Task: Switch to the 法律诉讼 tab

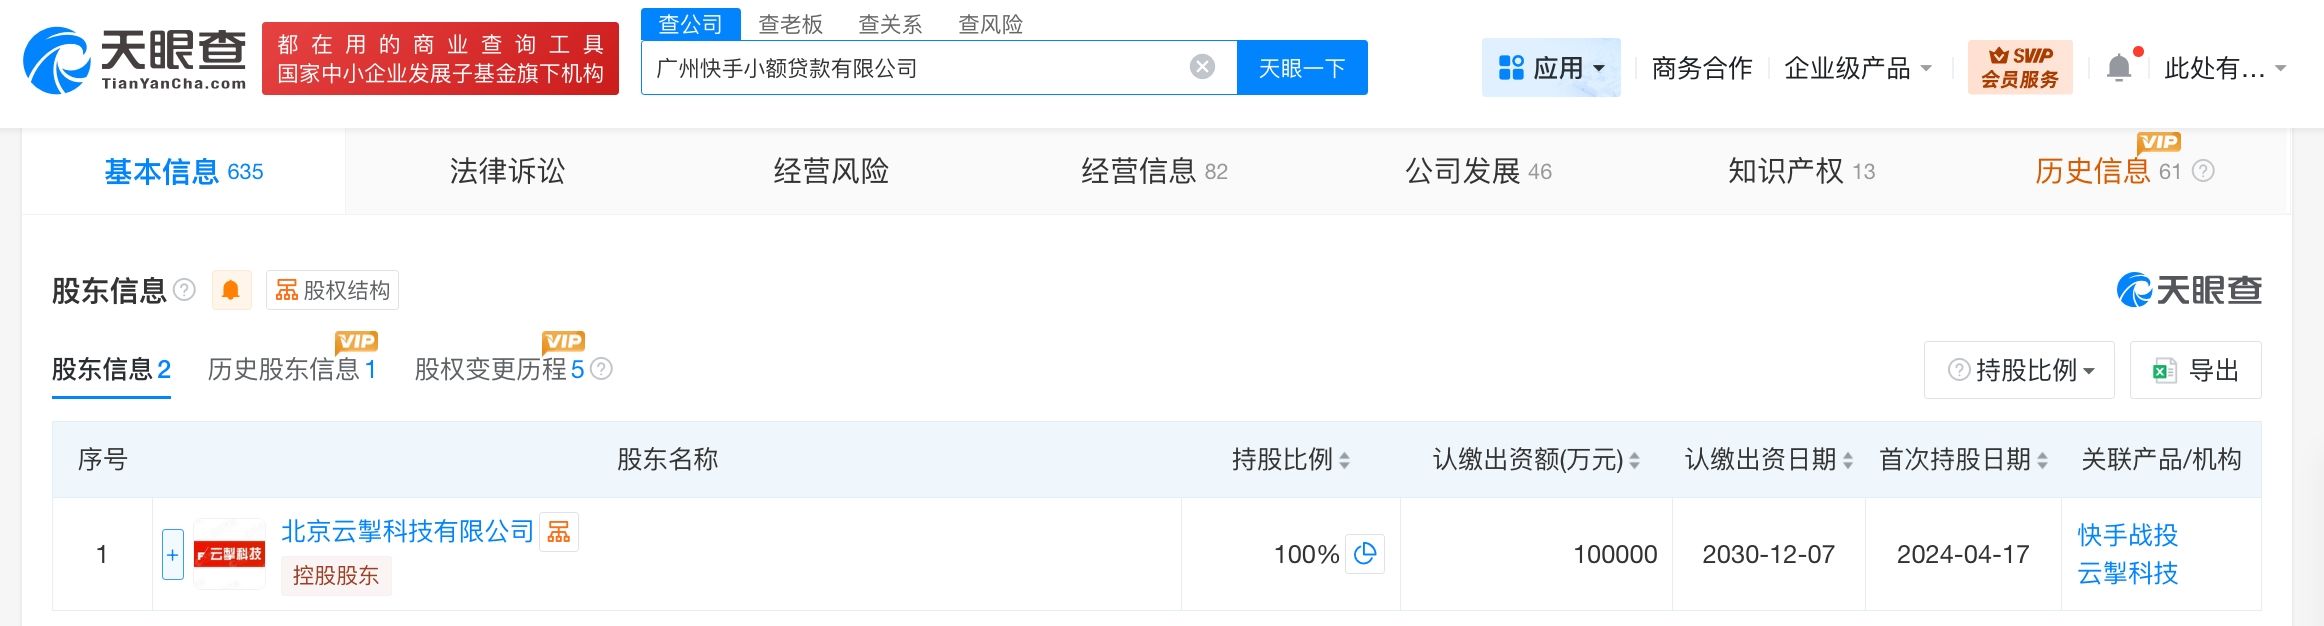Action: coord(507,171)
